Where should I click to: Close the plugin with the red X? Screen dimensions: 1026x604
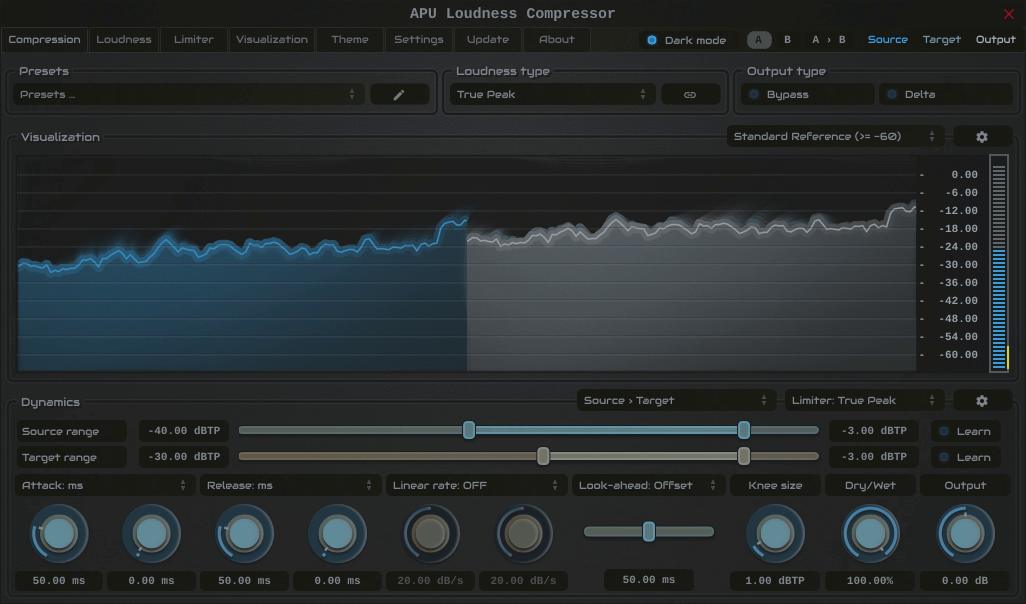point(1008,14)
